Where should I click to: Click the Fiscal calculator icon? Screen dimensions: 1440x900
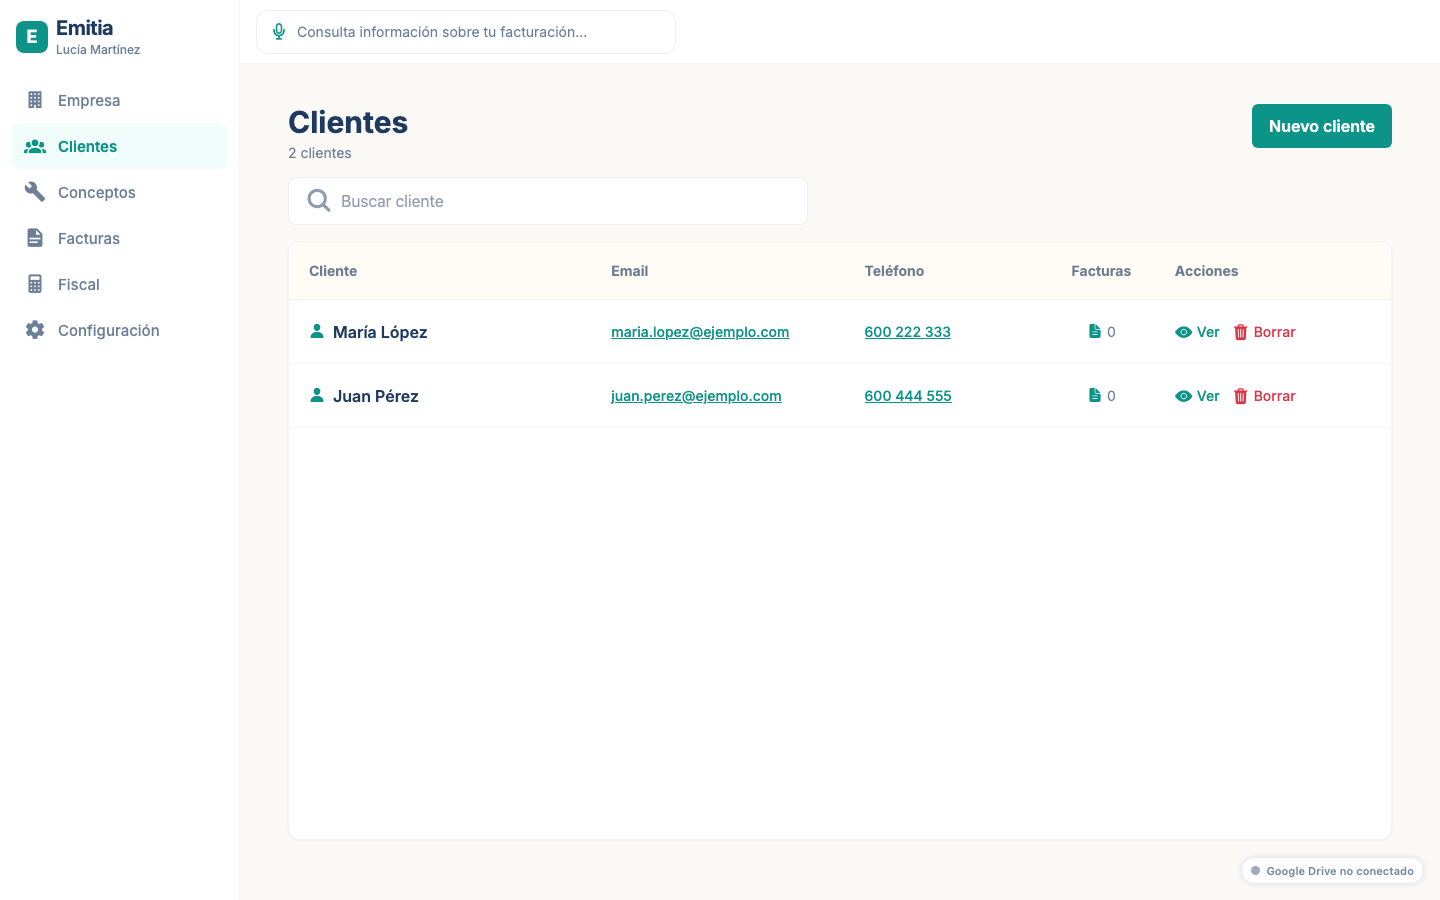click(35, 284)
